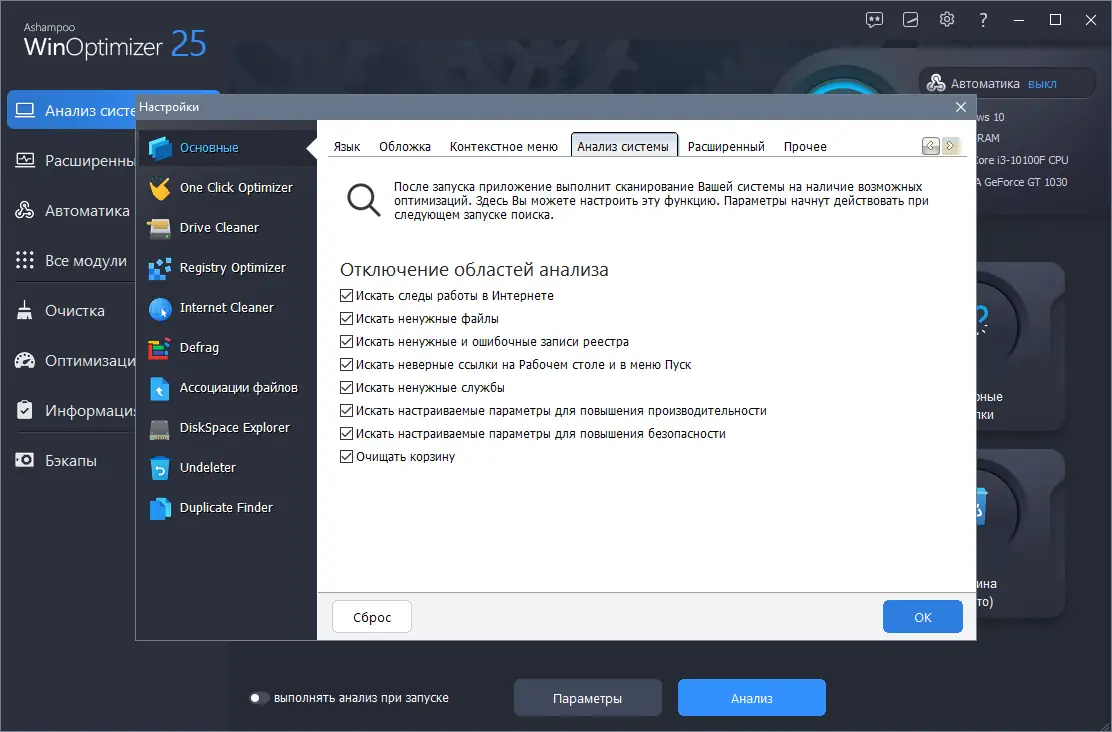
Task: Select the Internet Cleaner globe icon
Action: coord(160,308)
